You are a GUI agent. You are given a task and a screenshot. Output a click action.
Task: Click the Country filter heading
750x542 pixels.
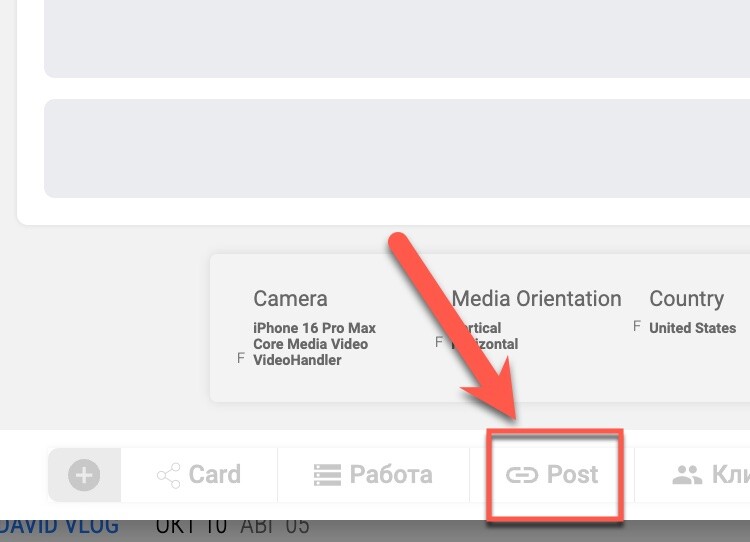pyautogui.click(x=686, y=299)
